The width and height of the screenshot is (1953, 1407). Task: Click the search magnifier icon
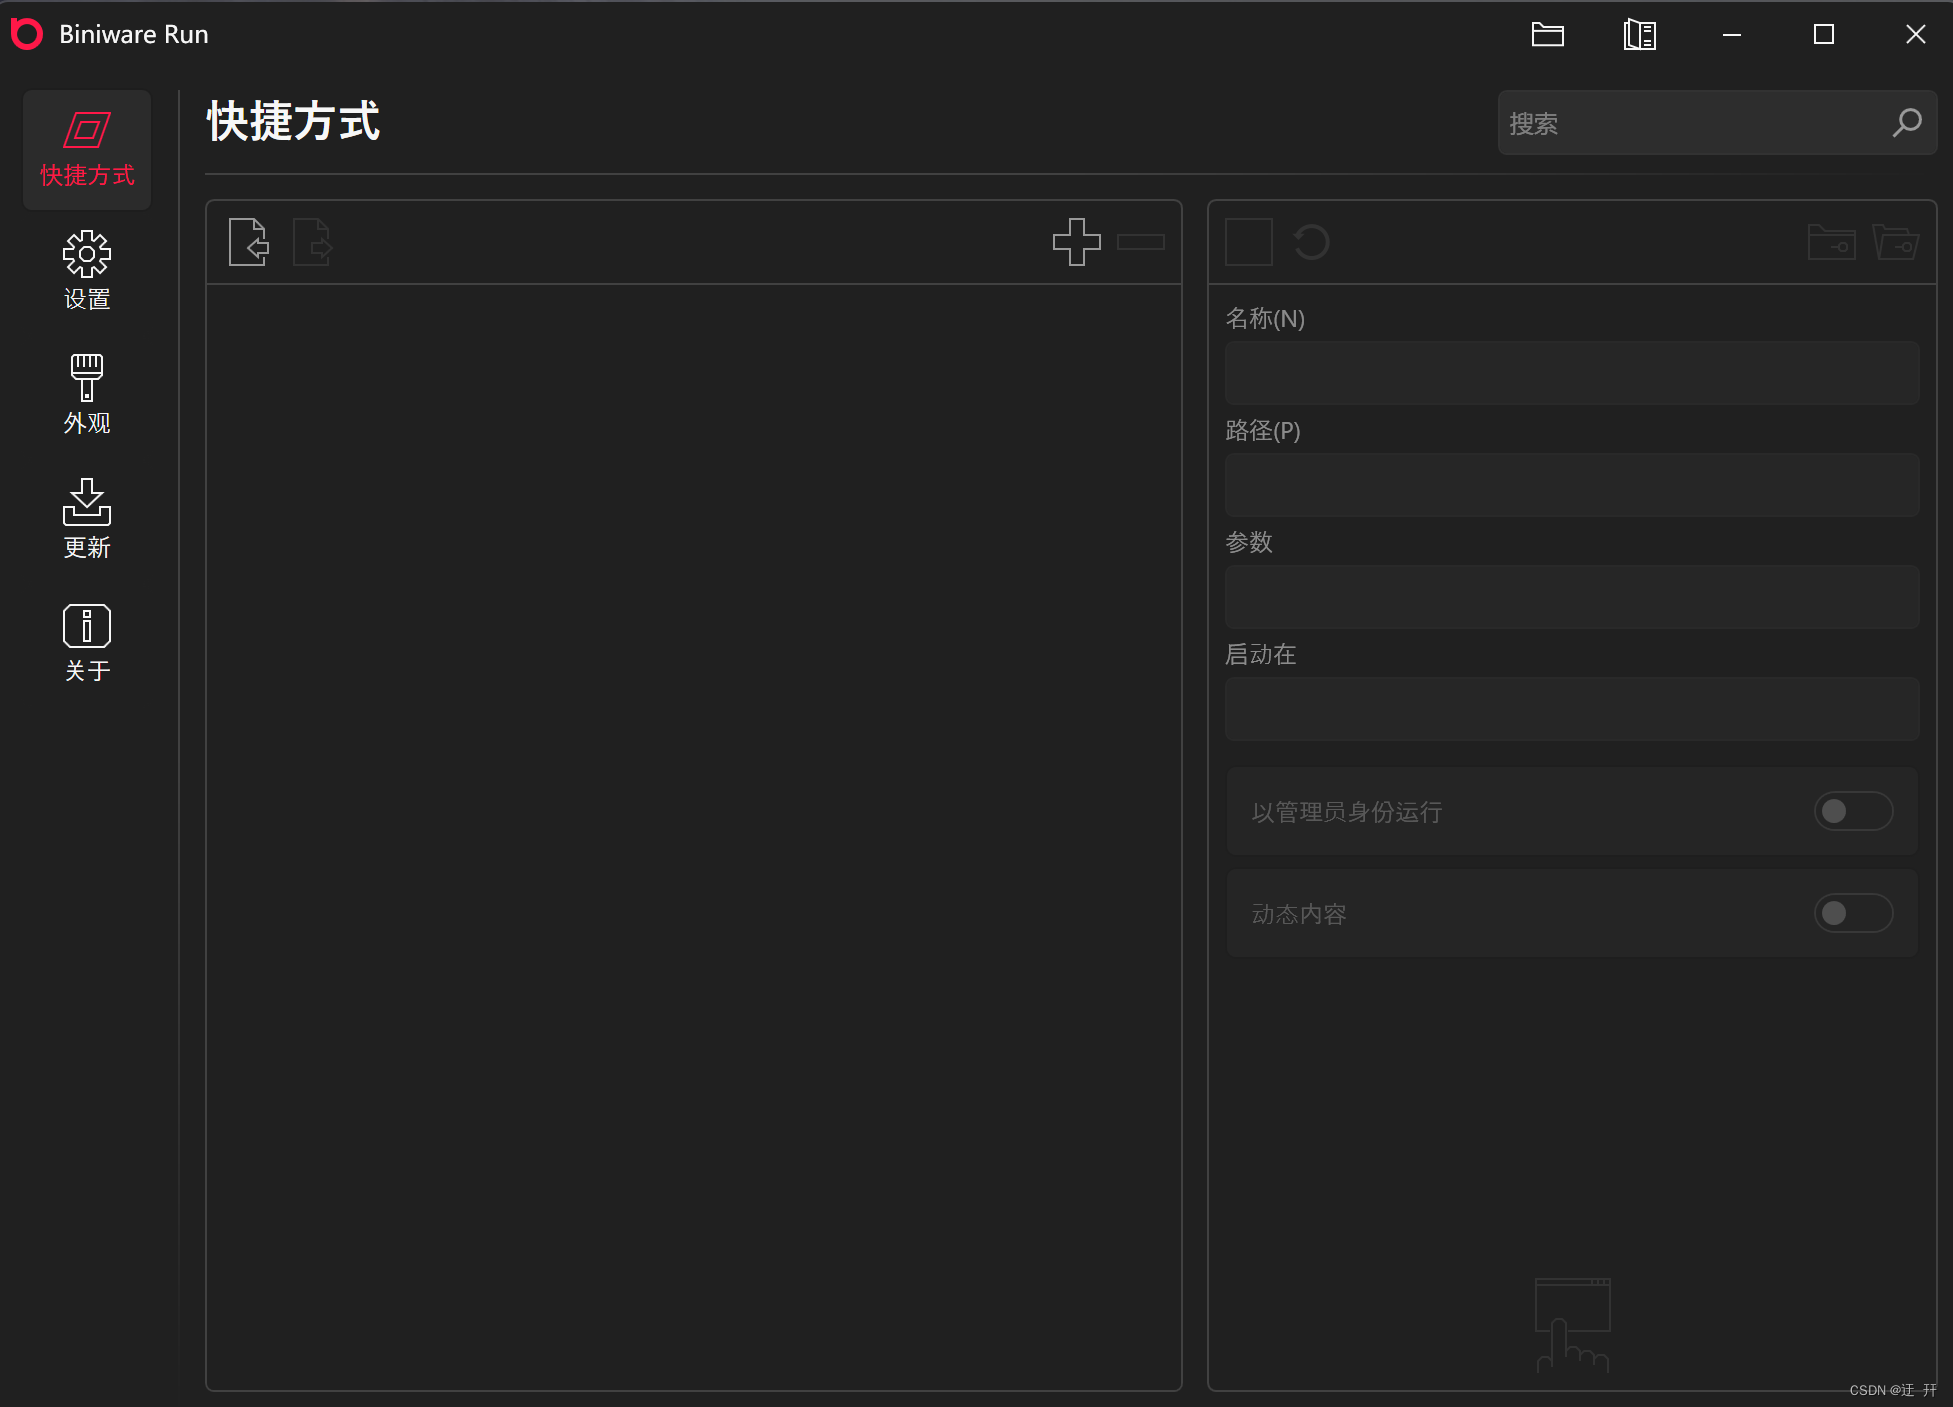[x=1906, y=123]
